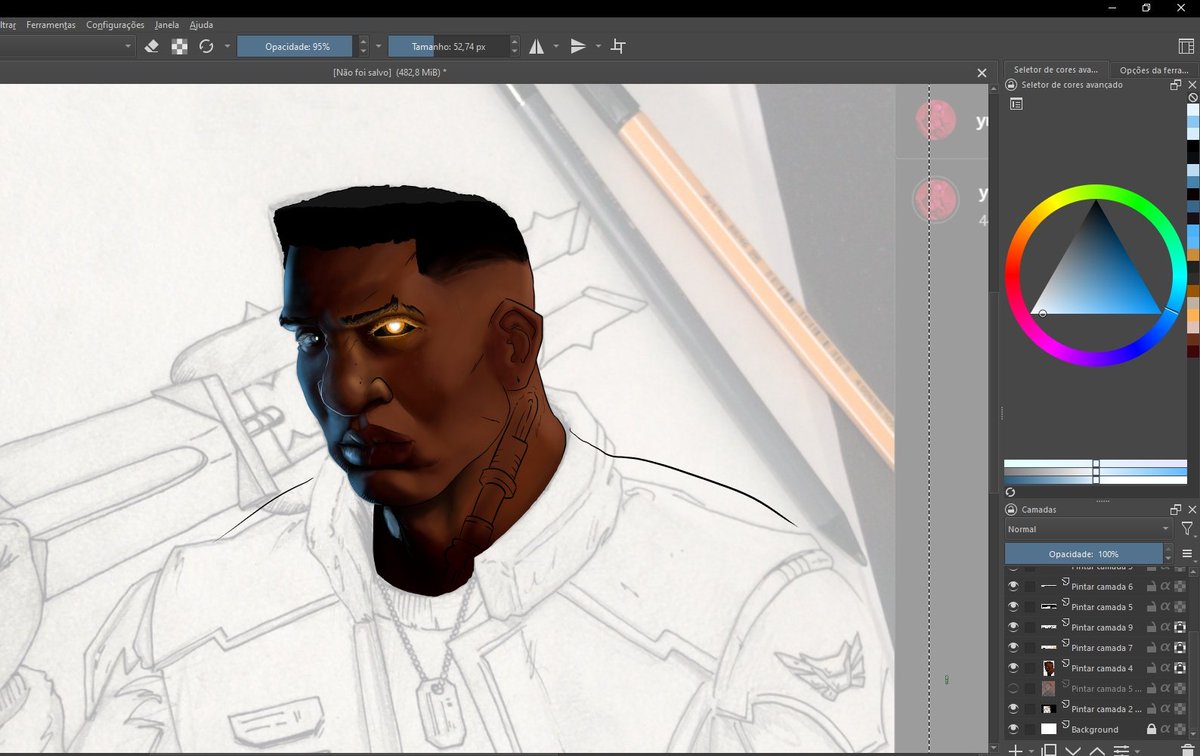Switch to Seletor de cores ava... tab

pyautogui.click(x=1055, y=70)
